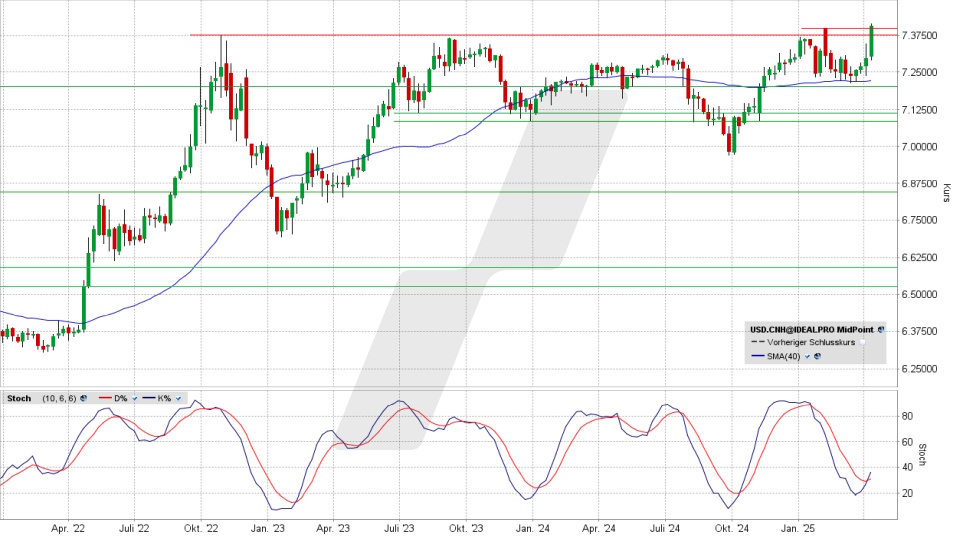This screenshot has width=960, height=540.
Task: Click the (10, 6, 6) parameter text
Action: coord(59,398)
